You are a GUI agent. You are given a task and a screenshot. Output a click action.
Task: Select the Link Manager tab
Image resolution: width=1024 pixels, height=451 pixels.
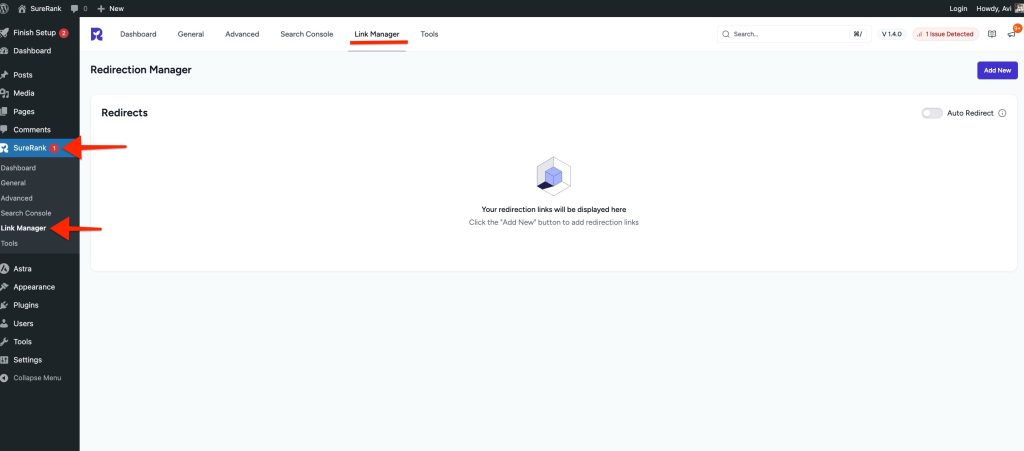pyautogui.click(x=377, y=34)
